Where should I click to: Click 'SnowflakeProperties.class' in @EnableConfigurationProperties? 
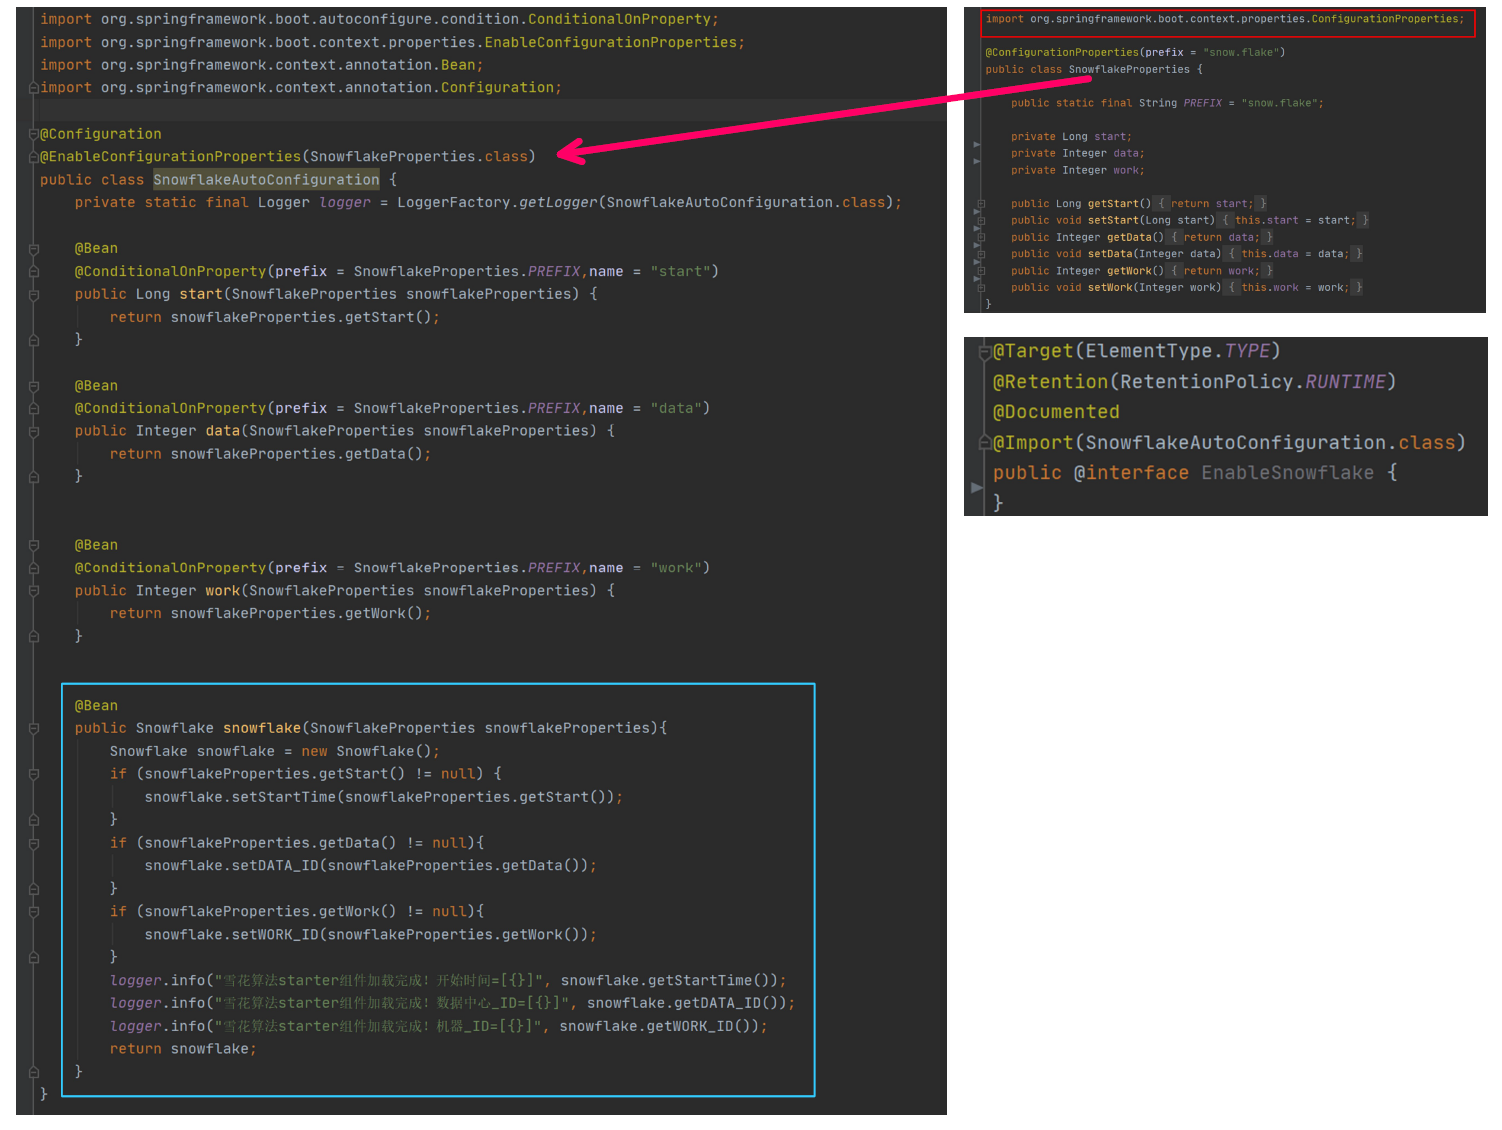pyautogui.click(x=418, y=157)
